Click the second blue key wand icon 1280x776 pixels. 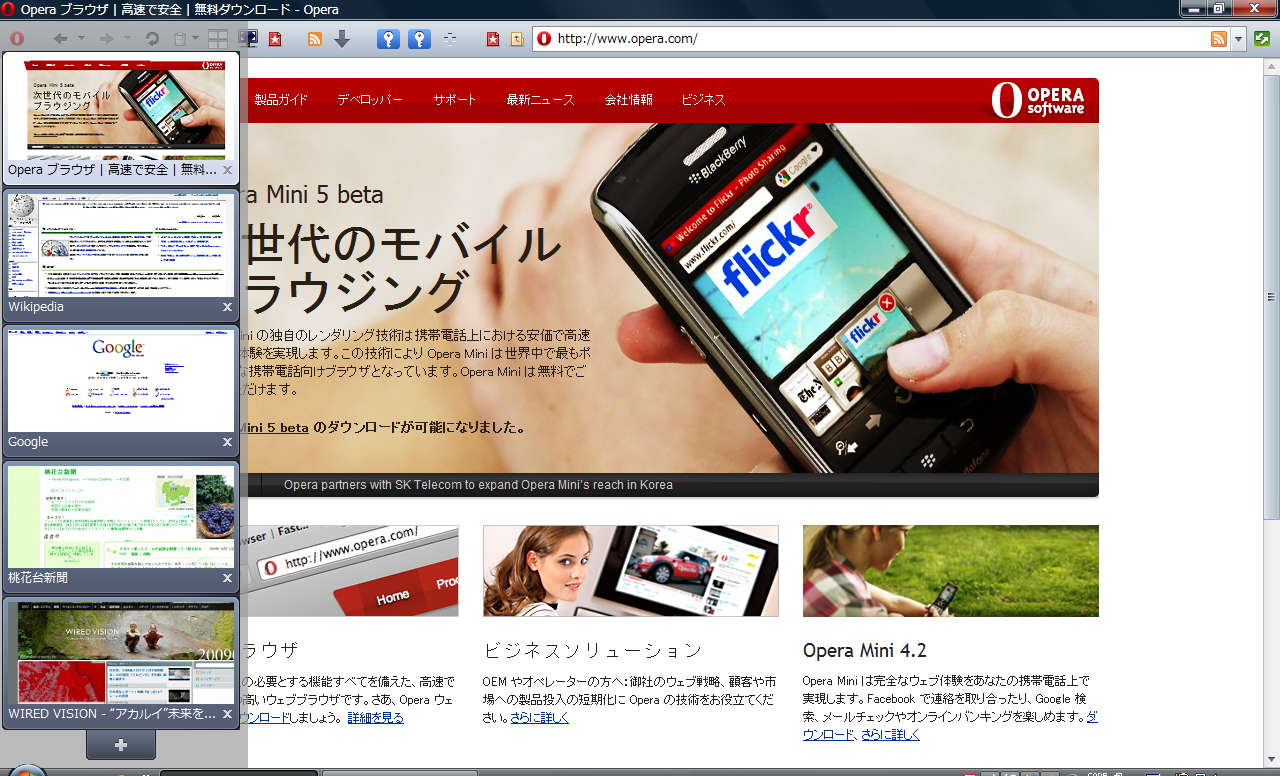coord(420,39)
